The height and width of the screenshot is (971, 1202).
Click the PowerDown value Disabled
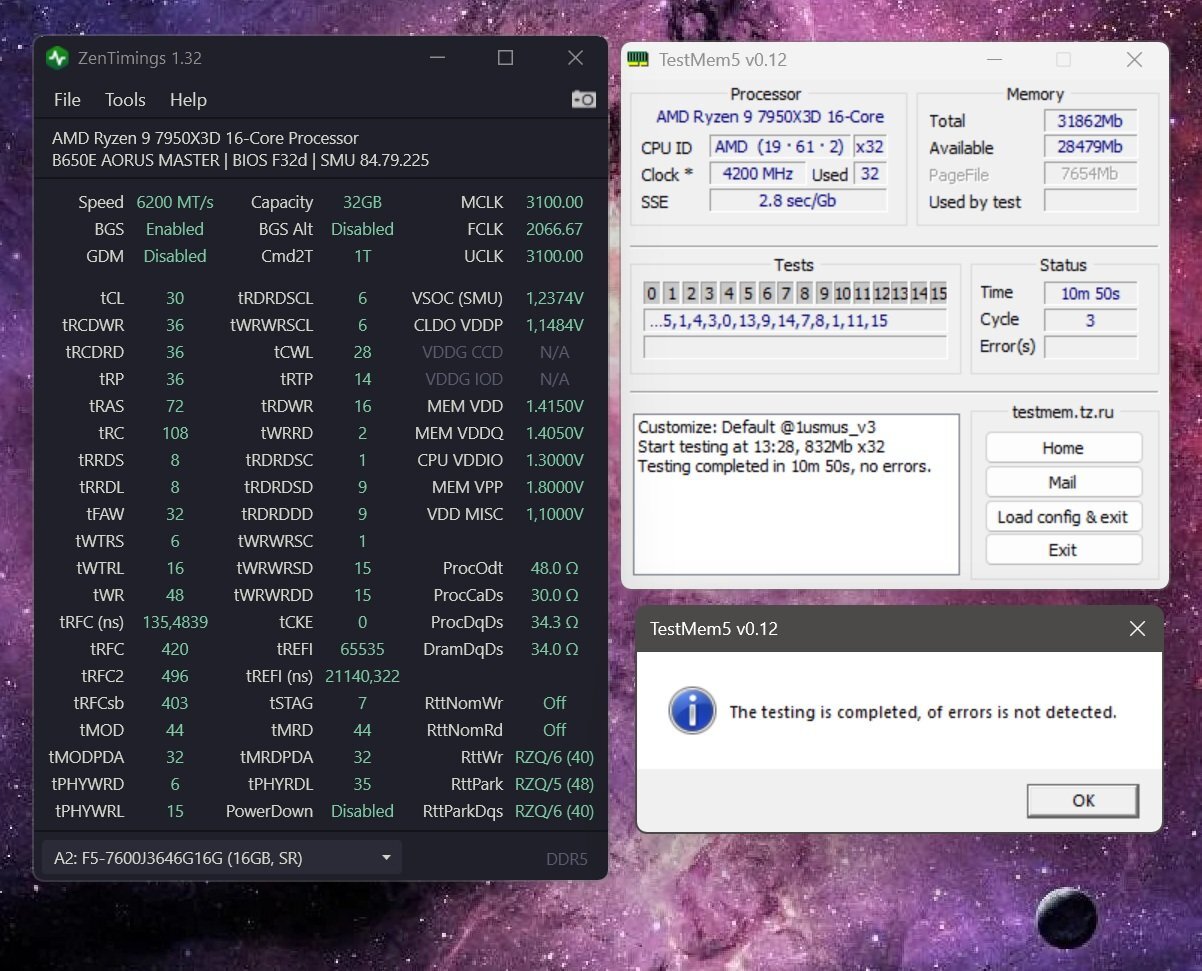point(362,811)
